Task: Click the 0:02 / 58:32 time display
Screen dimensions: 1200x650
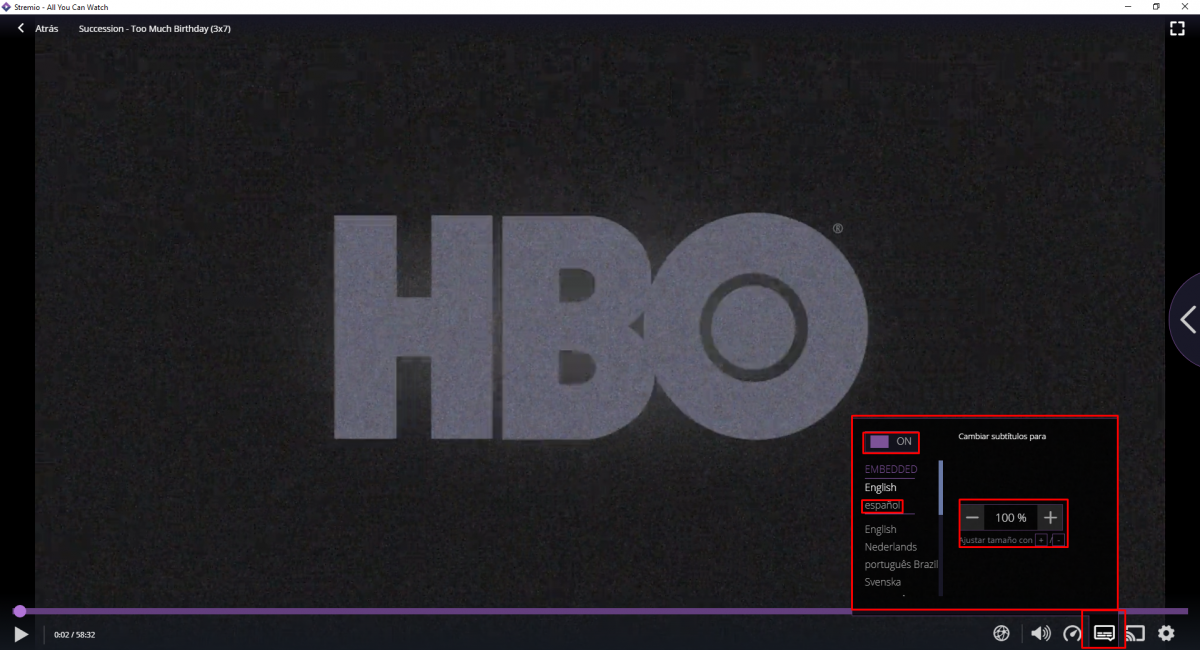Action: pos(75,634)
